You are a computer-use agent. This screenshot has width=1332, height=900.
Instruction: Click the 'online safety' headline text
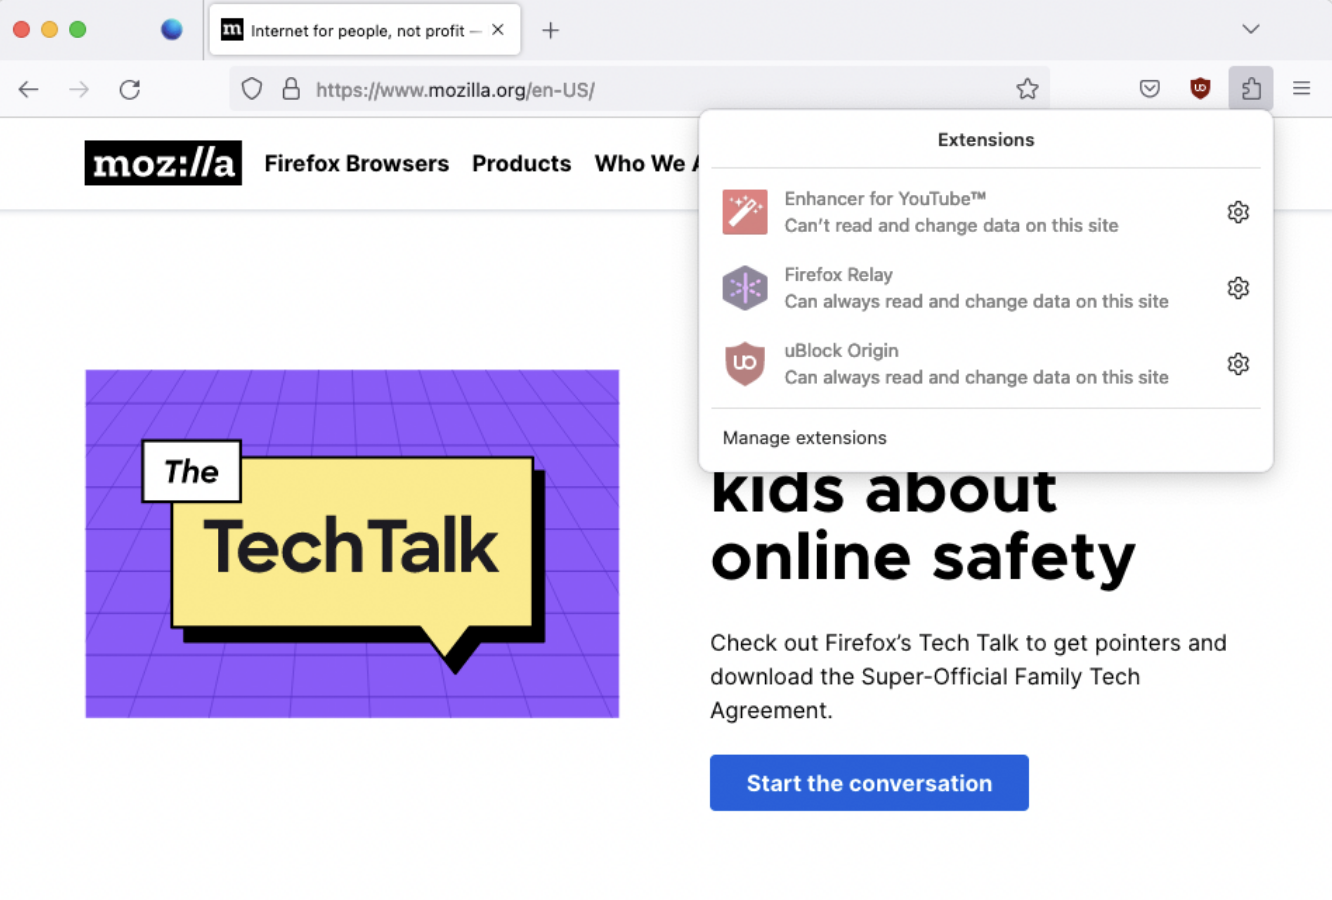[x=923, y=558]
